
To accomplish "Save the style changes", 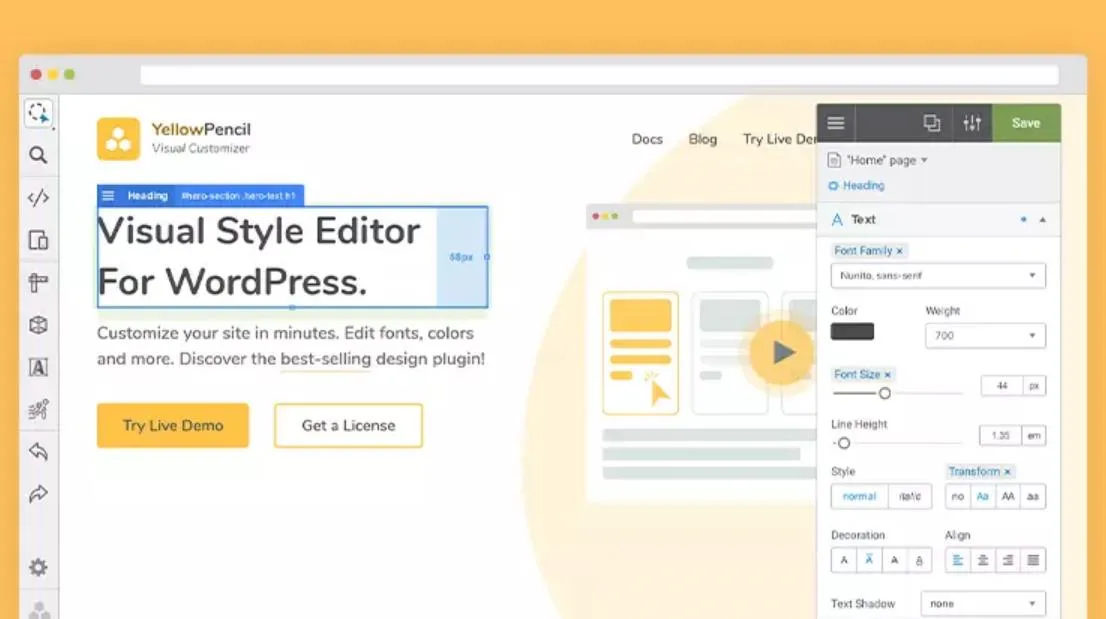I will point(1026,123).
